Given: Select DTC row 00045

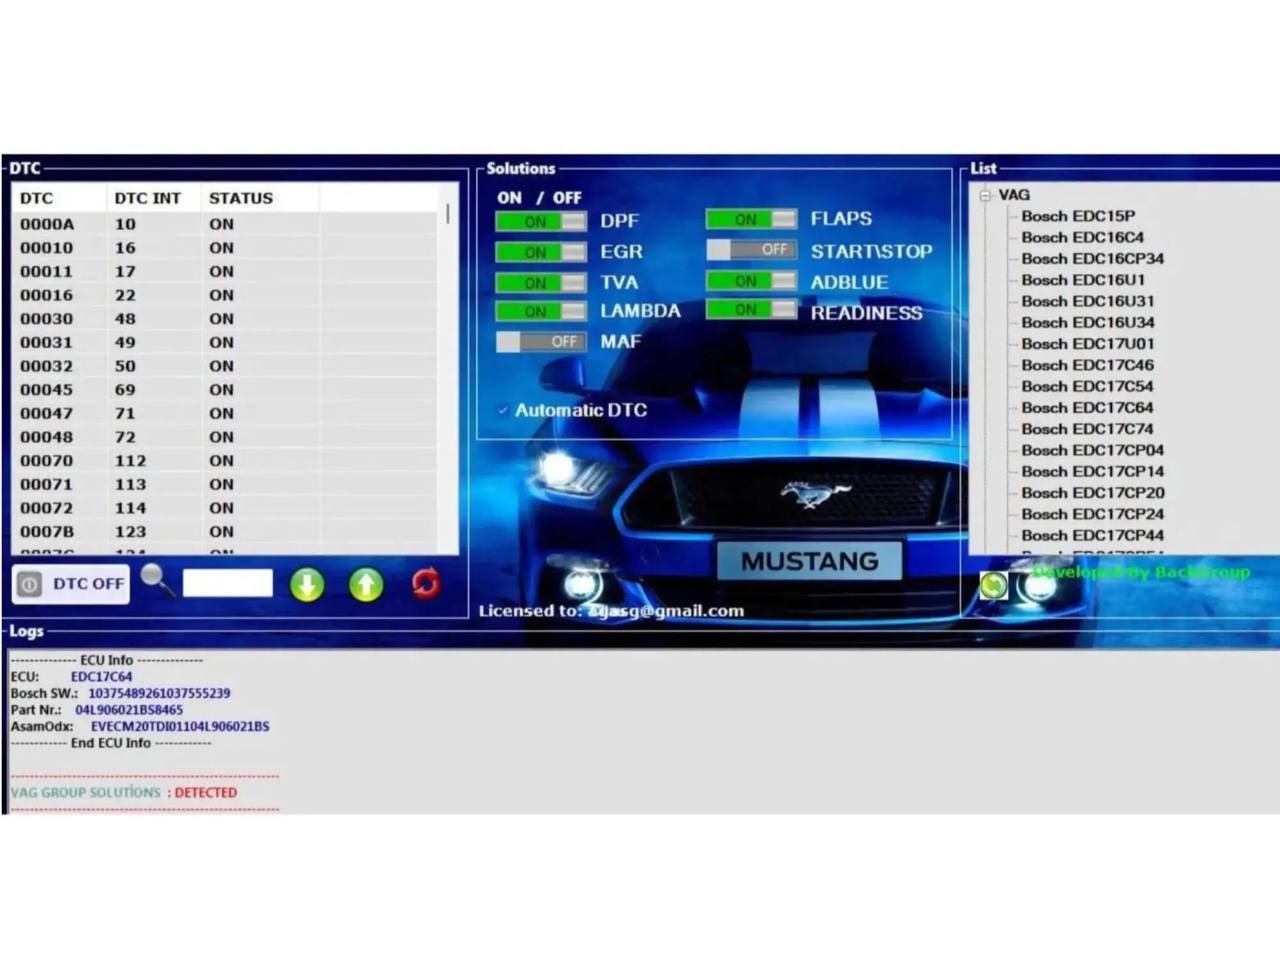Looking at the screenshot, I should [226, 390].
